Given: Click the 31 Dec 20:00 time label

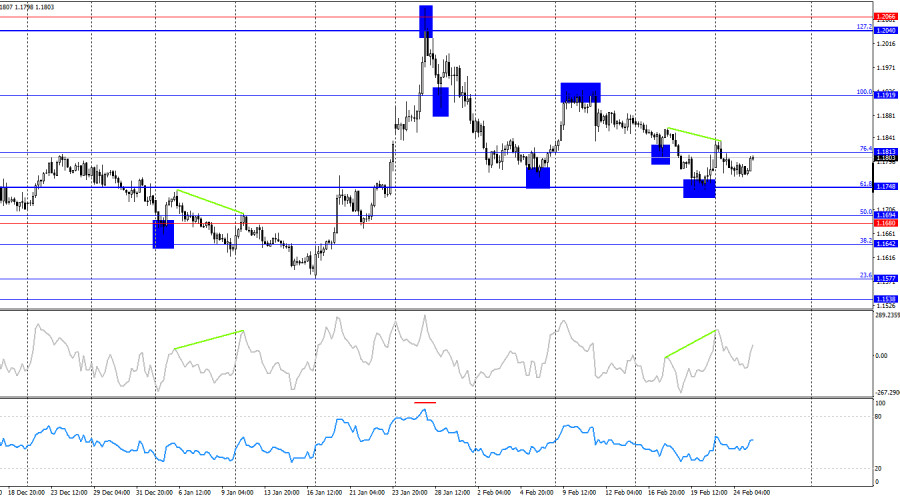Looking at the screenshot, I should point(154,493).
